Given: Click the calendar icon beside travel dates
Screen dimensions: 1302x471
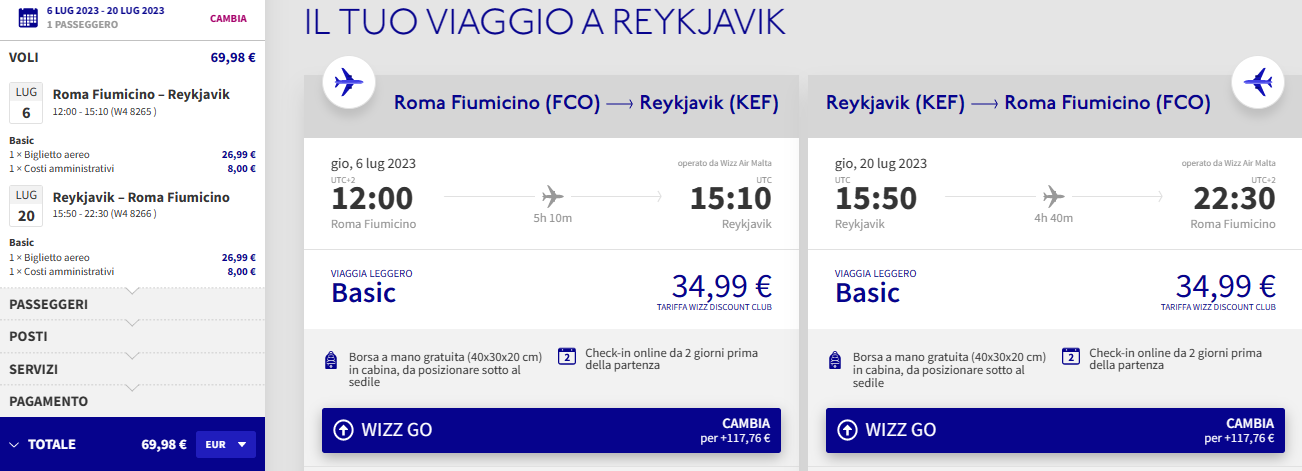Looking at the screenshot, I should pyautogui.click(x=28, y=16).
